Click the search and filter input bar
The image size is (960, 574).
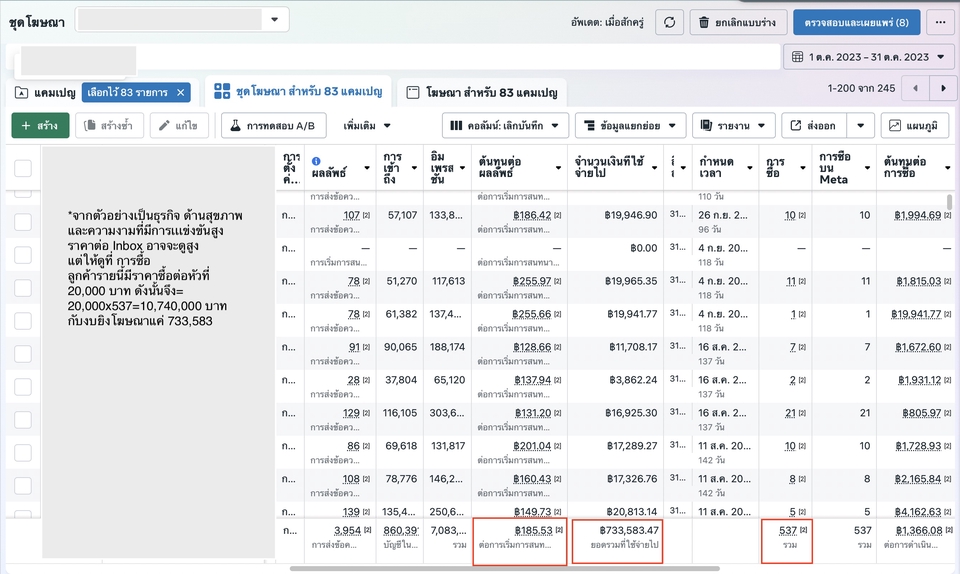(394, 57)
